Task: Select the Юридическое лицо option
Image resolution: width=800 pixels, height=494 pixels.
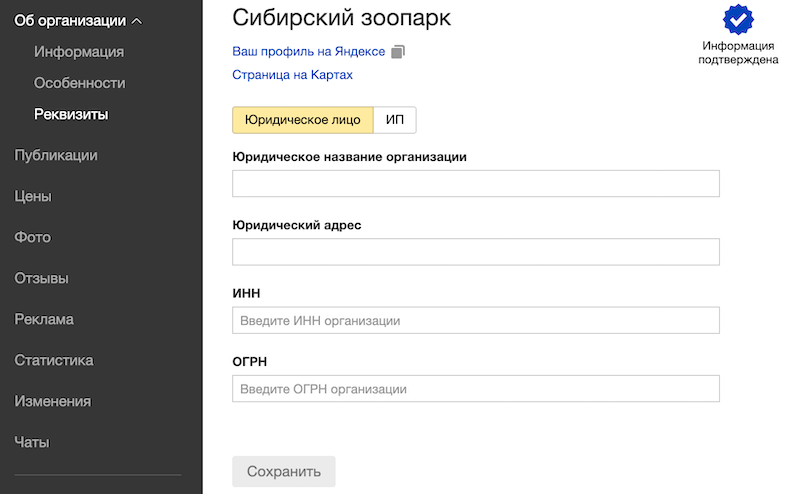Action: pyautogui.click(x=303, y=120)
